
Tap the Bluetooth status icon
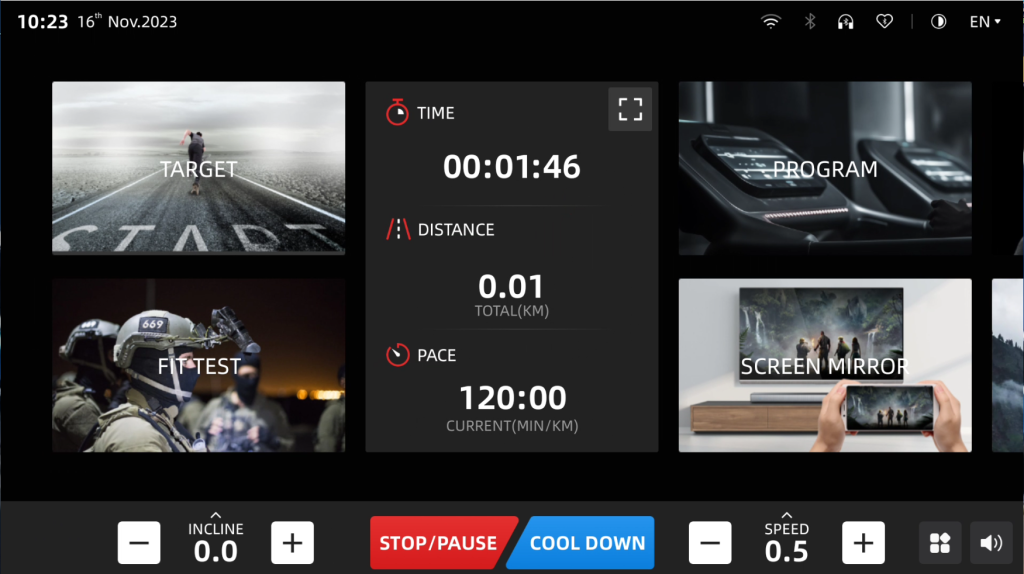pos(810,22)
